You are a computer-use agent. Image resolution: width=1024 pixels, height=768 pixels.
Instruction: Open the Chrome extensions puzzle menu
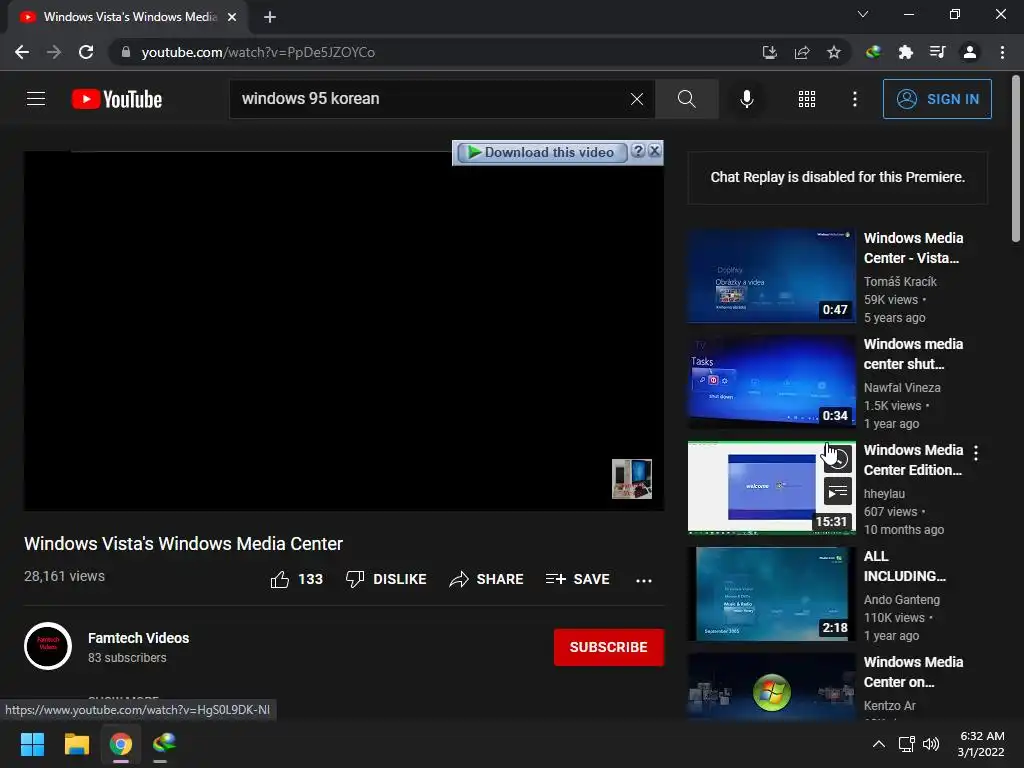(905, 52)
